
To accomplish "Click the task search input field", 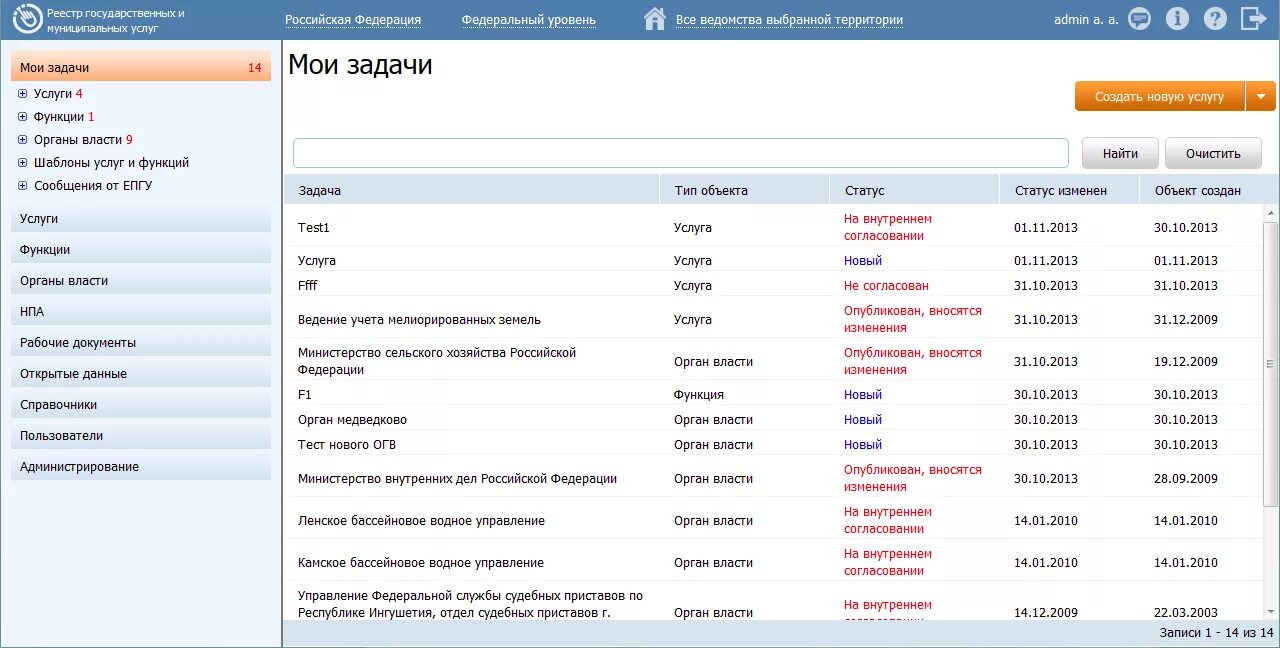I will [681, 153].
